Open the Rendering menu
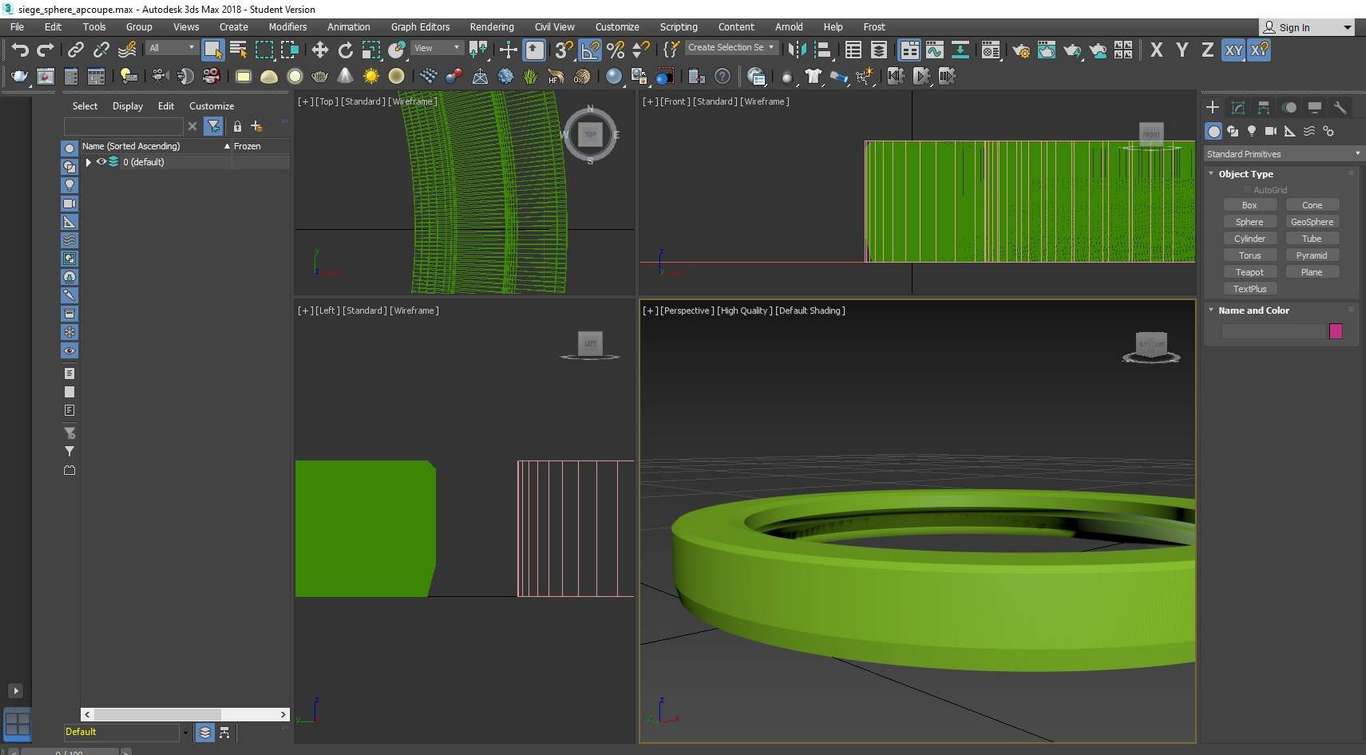1366x755 pixels. pyautogui.click(x=491, y=27)
